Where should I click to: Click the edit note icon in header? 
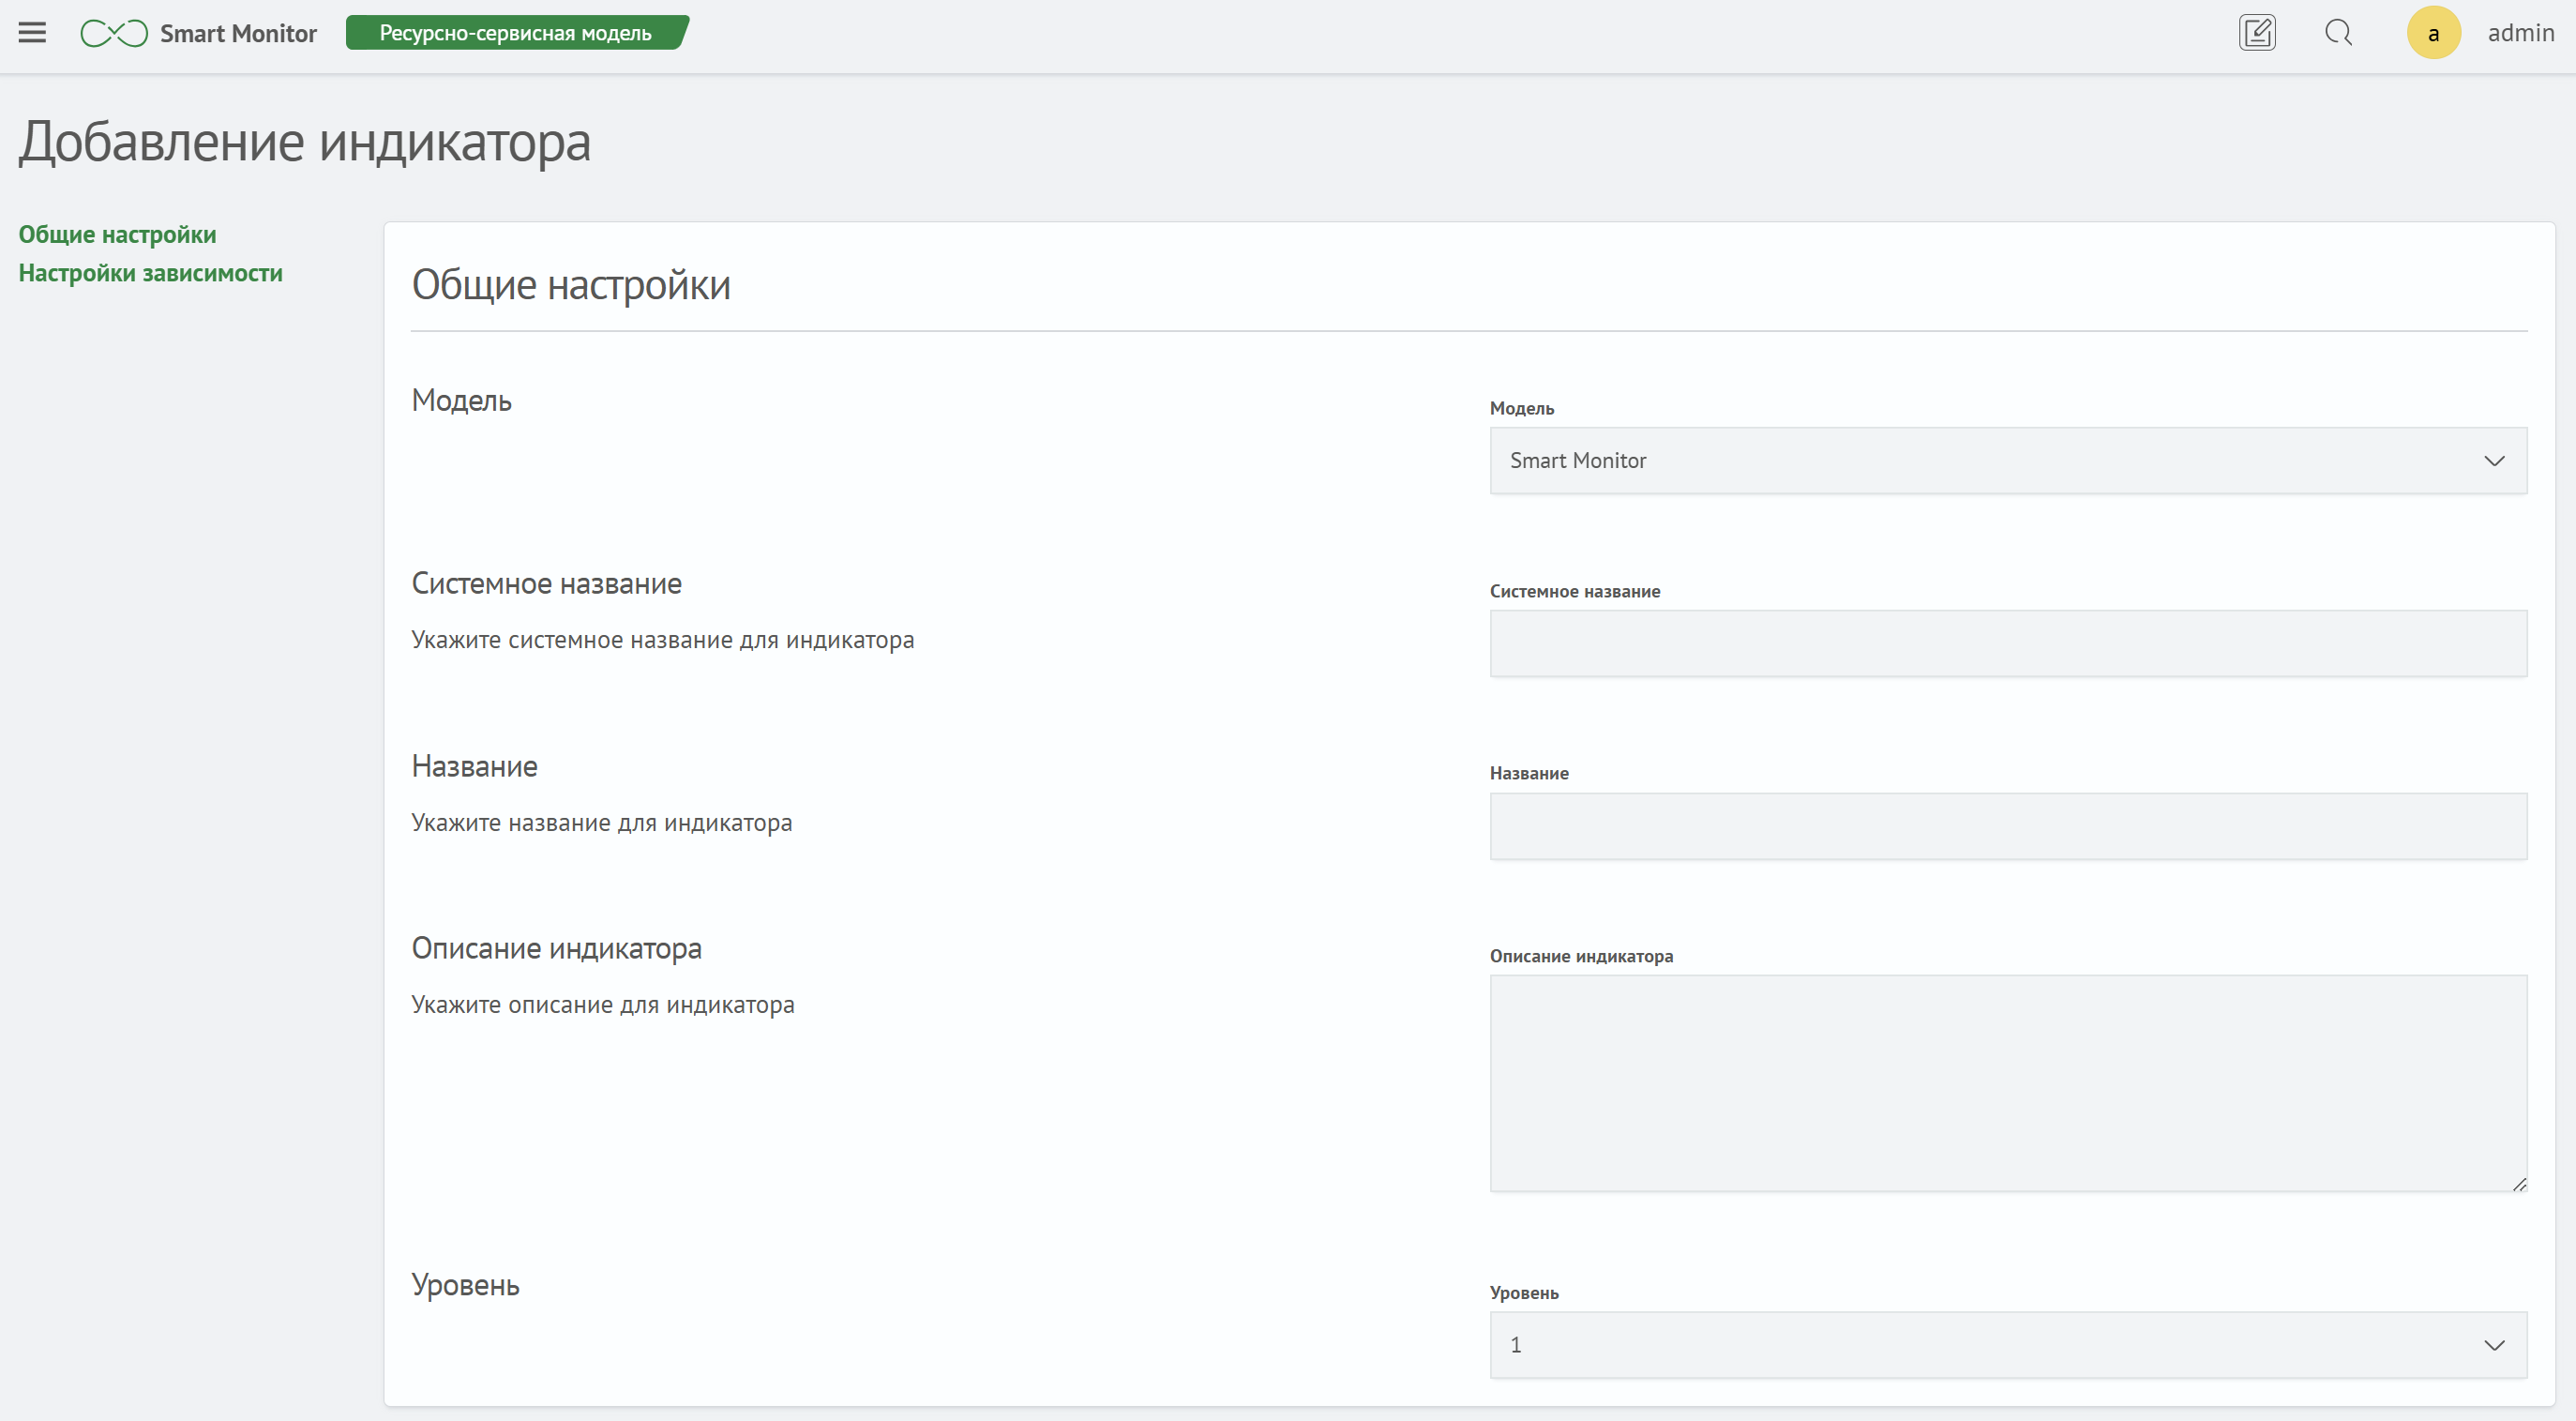tap(2257, 33)
